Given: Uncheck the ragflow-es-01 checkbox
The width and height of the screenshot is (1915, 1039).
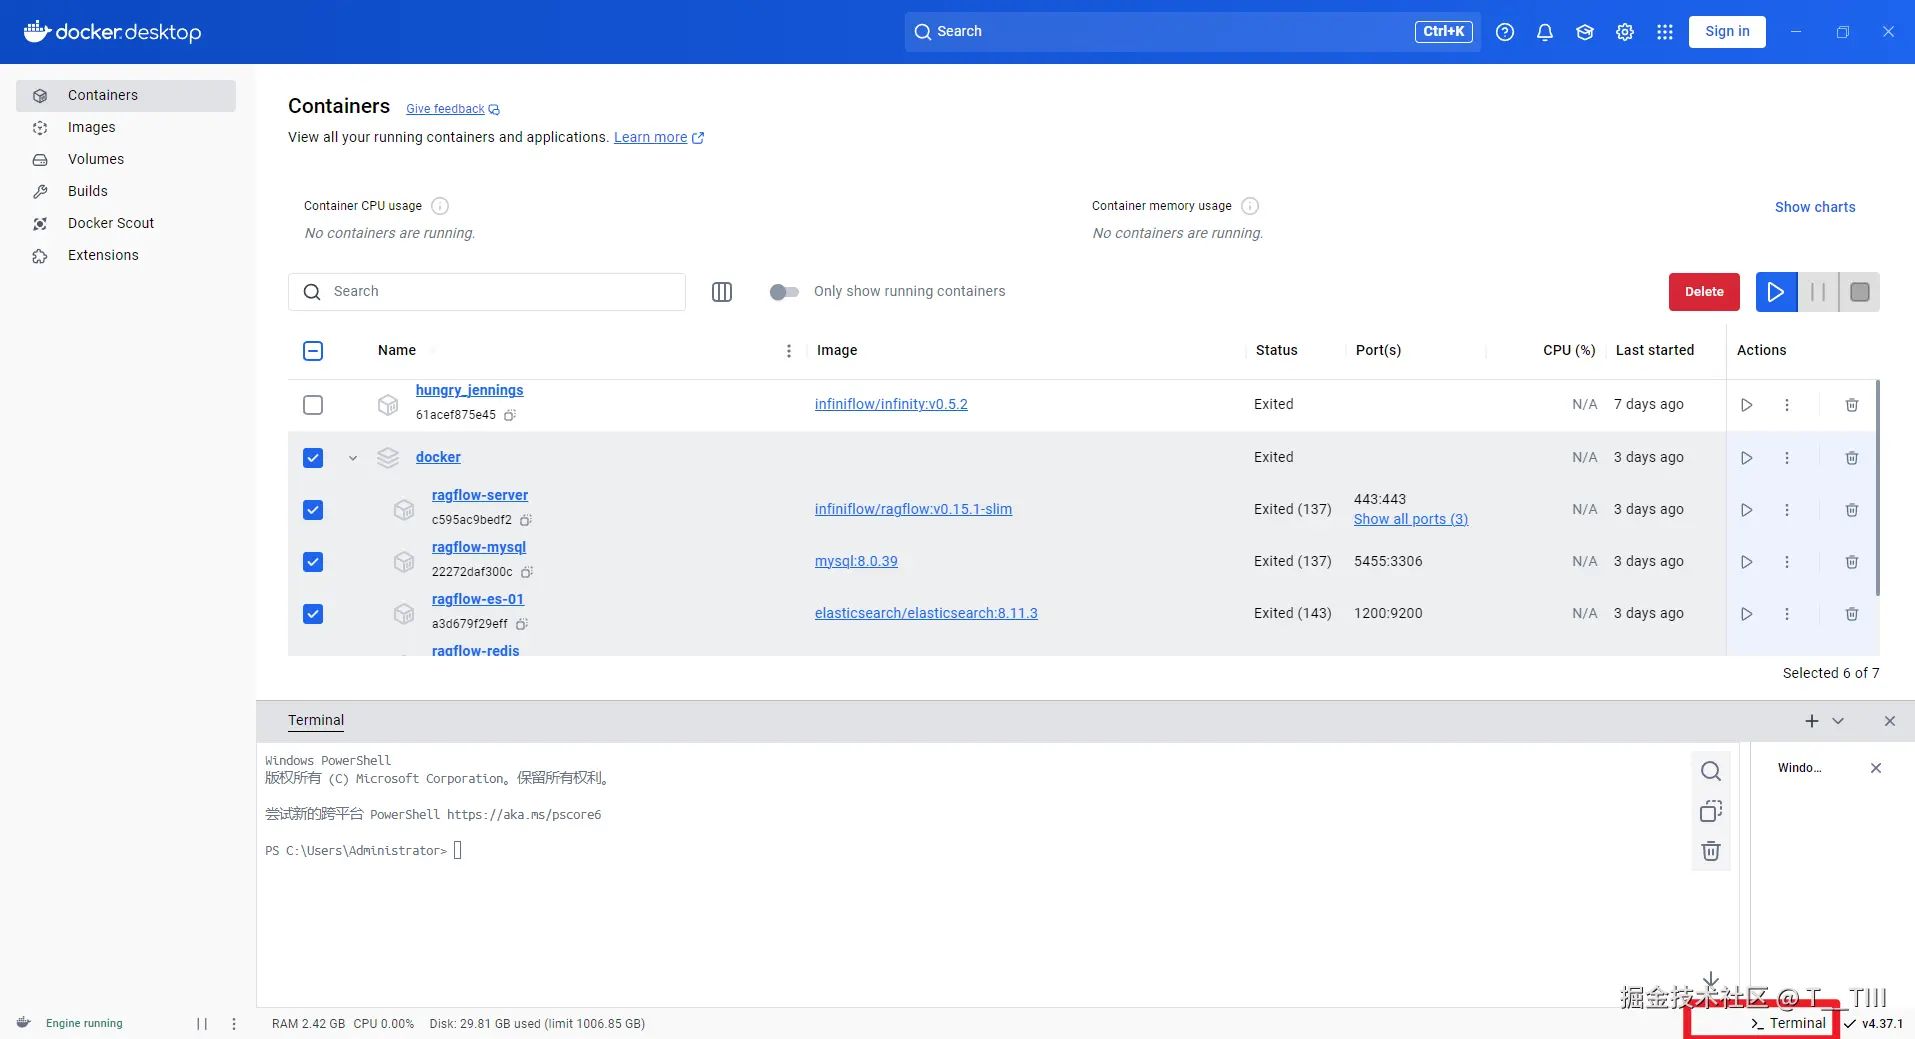Looking at the screenshot, I should coord(313,614).
